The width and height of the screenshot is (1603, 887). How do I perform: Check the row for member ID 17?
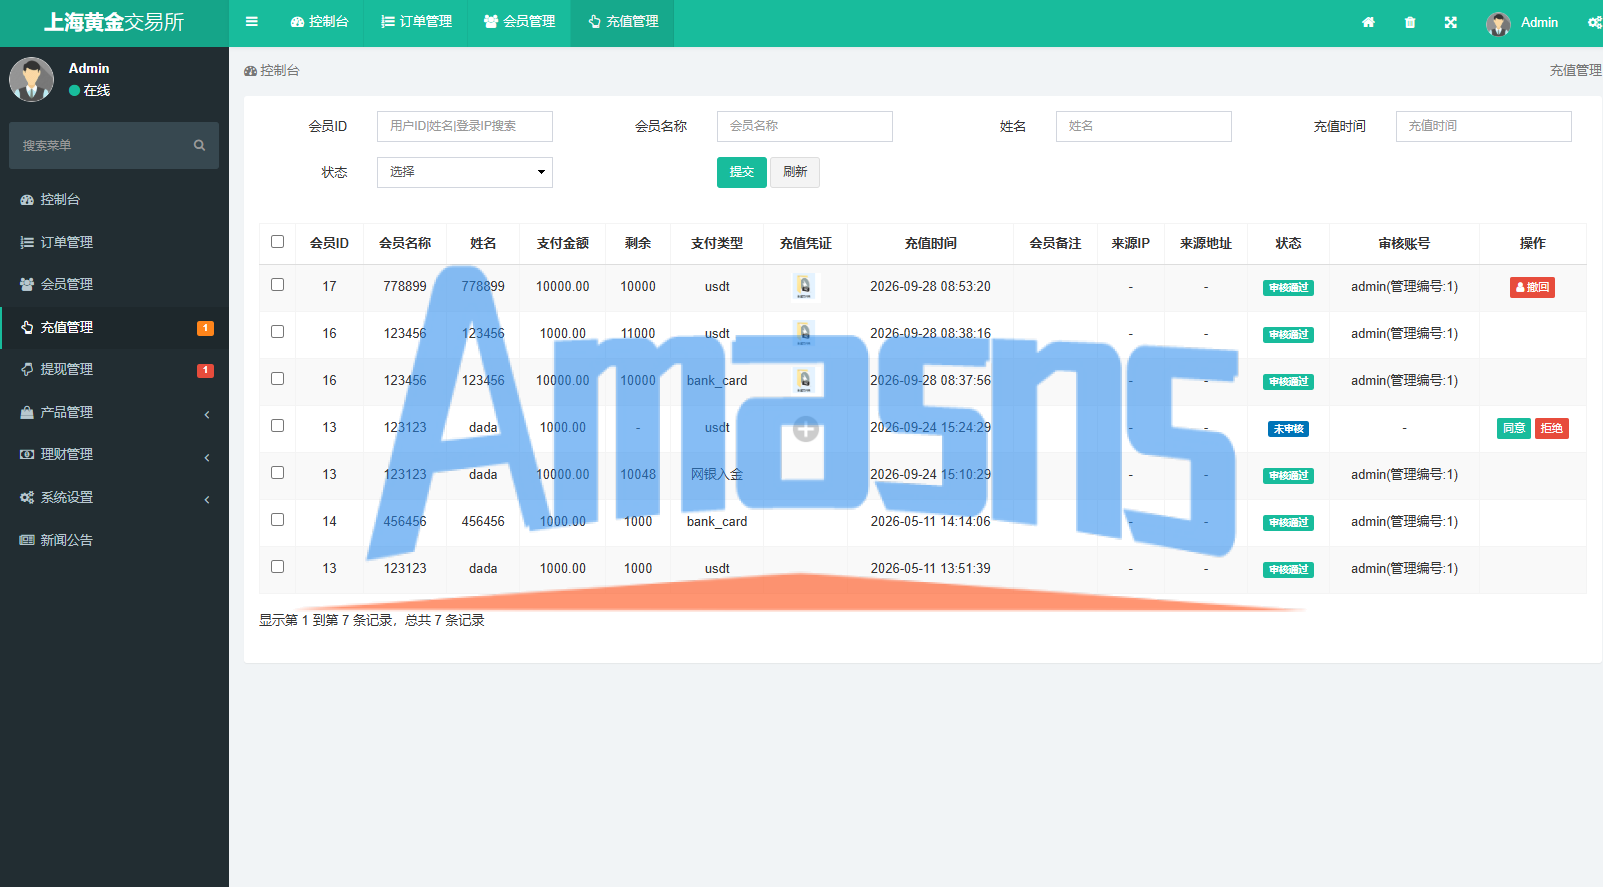277,284
